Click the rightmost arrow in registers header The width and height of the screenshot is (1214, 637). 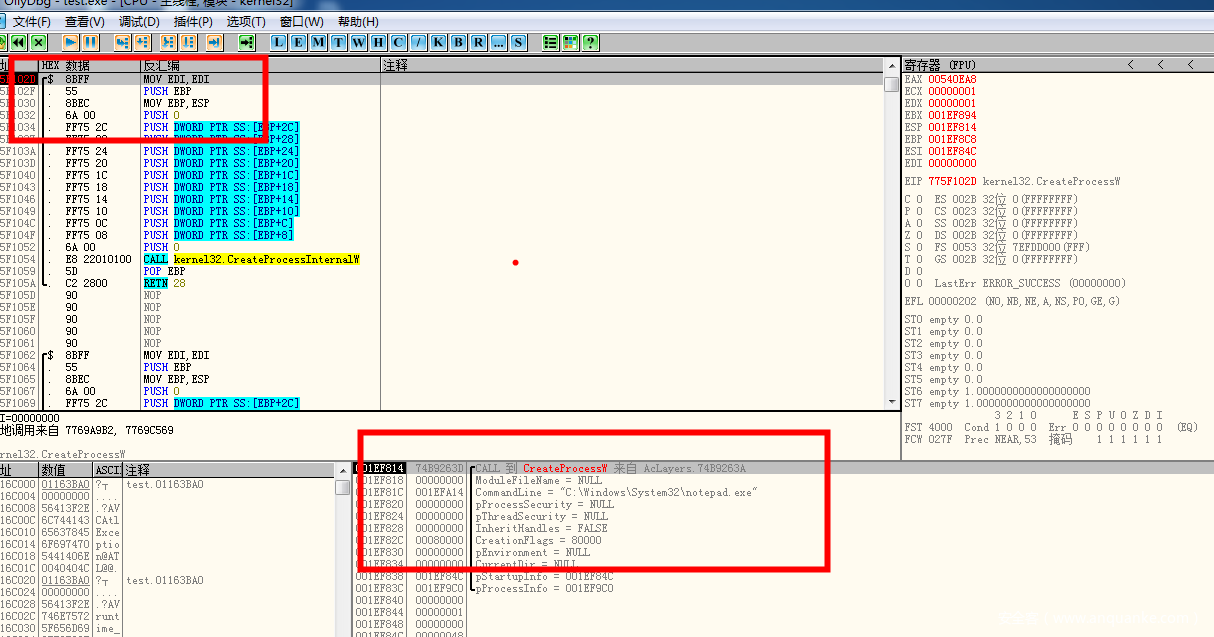point(1190,65)
